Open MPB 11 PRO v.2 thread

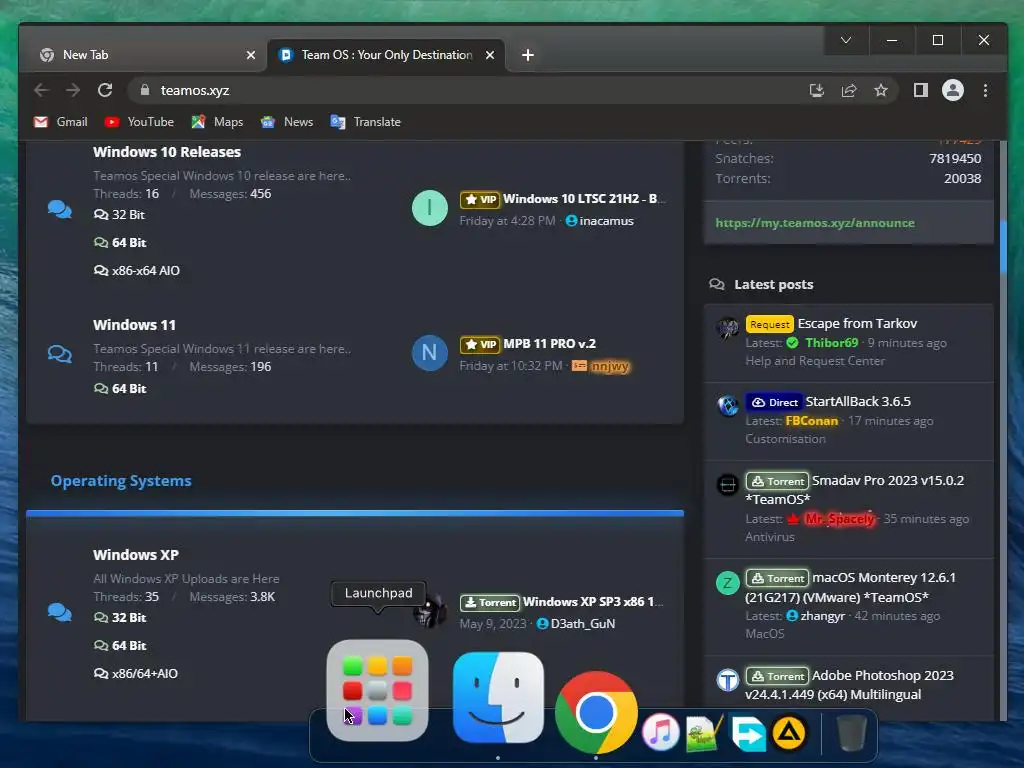coord(549,344)
